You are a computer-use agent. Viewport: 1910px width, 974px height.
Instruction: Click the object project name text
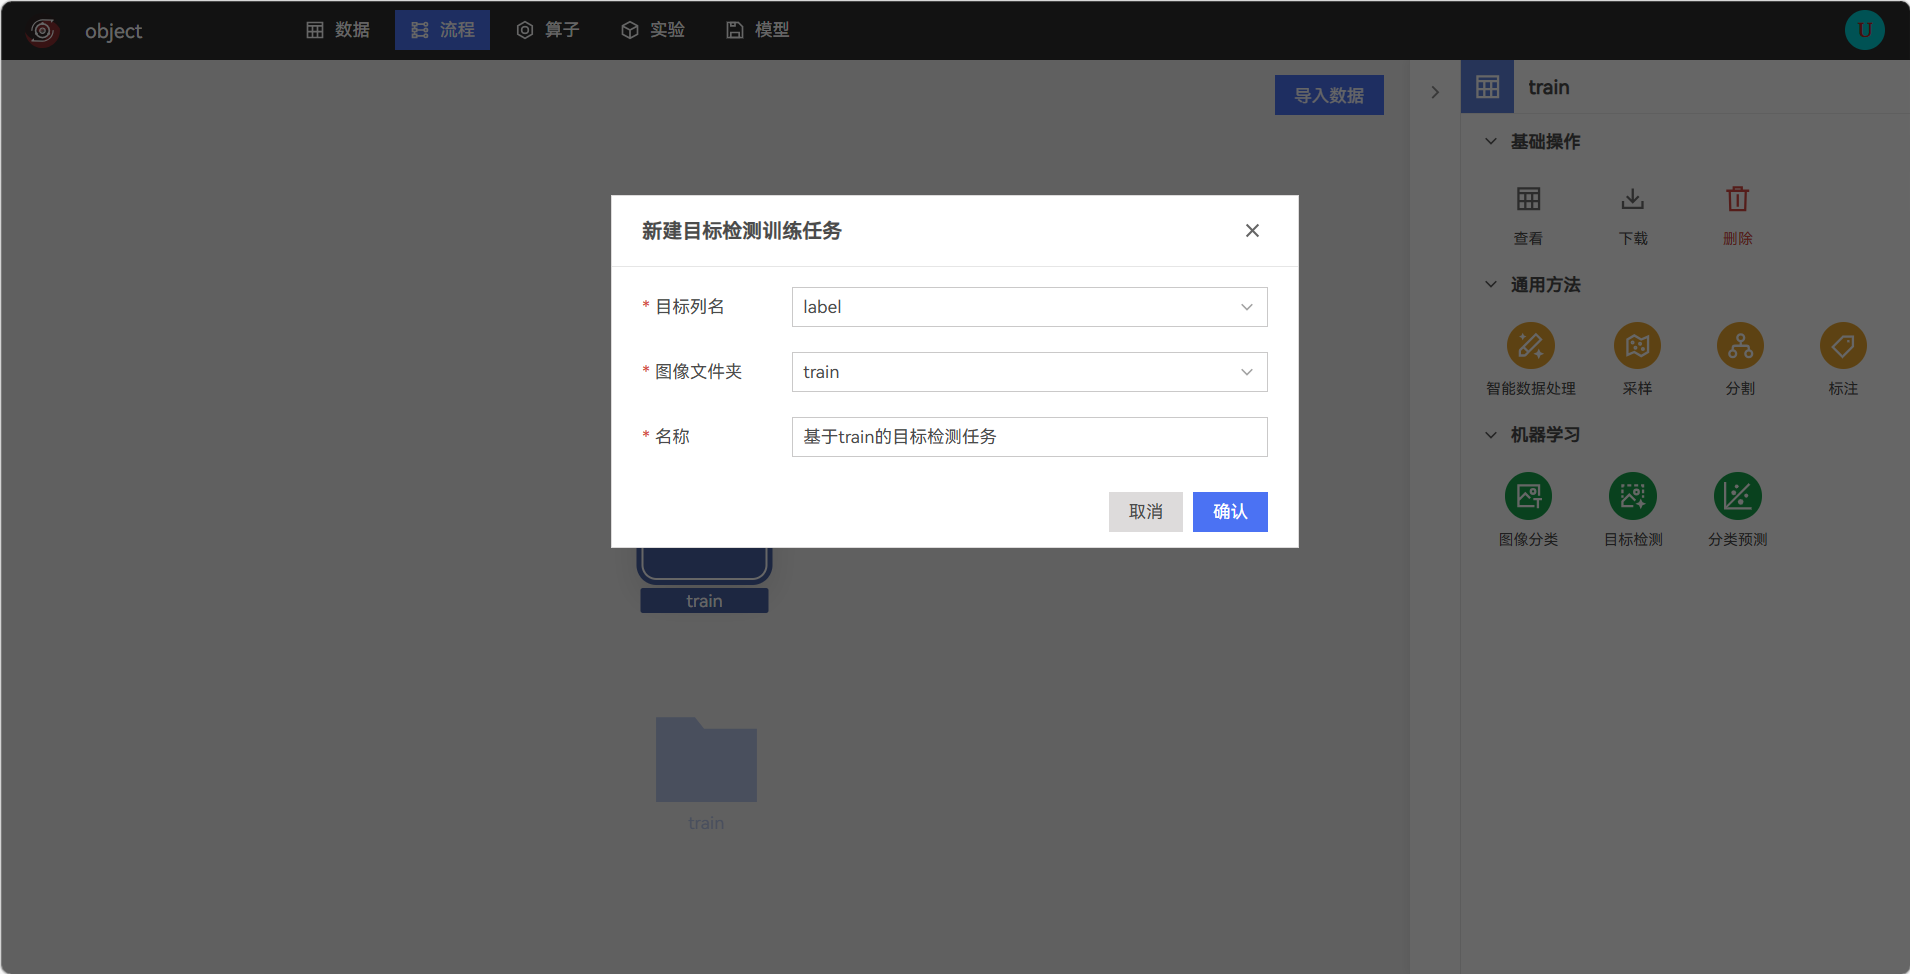[x=113, y=31]
